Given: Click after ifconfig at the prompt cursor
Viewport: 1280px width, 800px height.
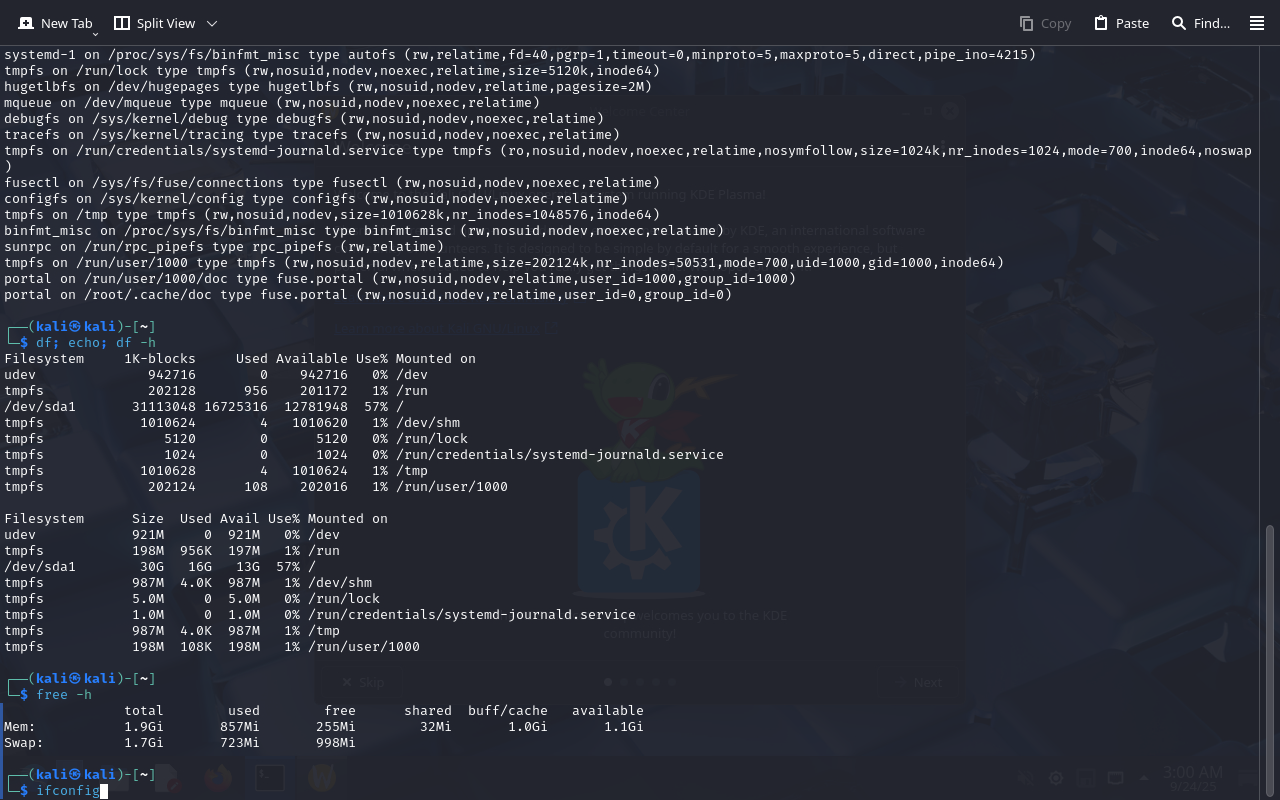Looking at the screenshot, I should click(x=103, y=791).
